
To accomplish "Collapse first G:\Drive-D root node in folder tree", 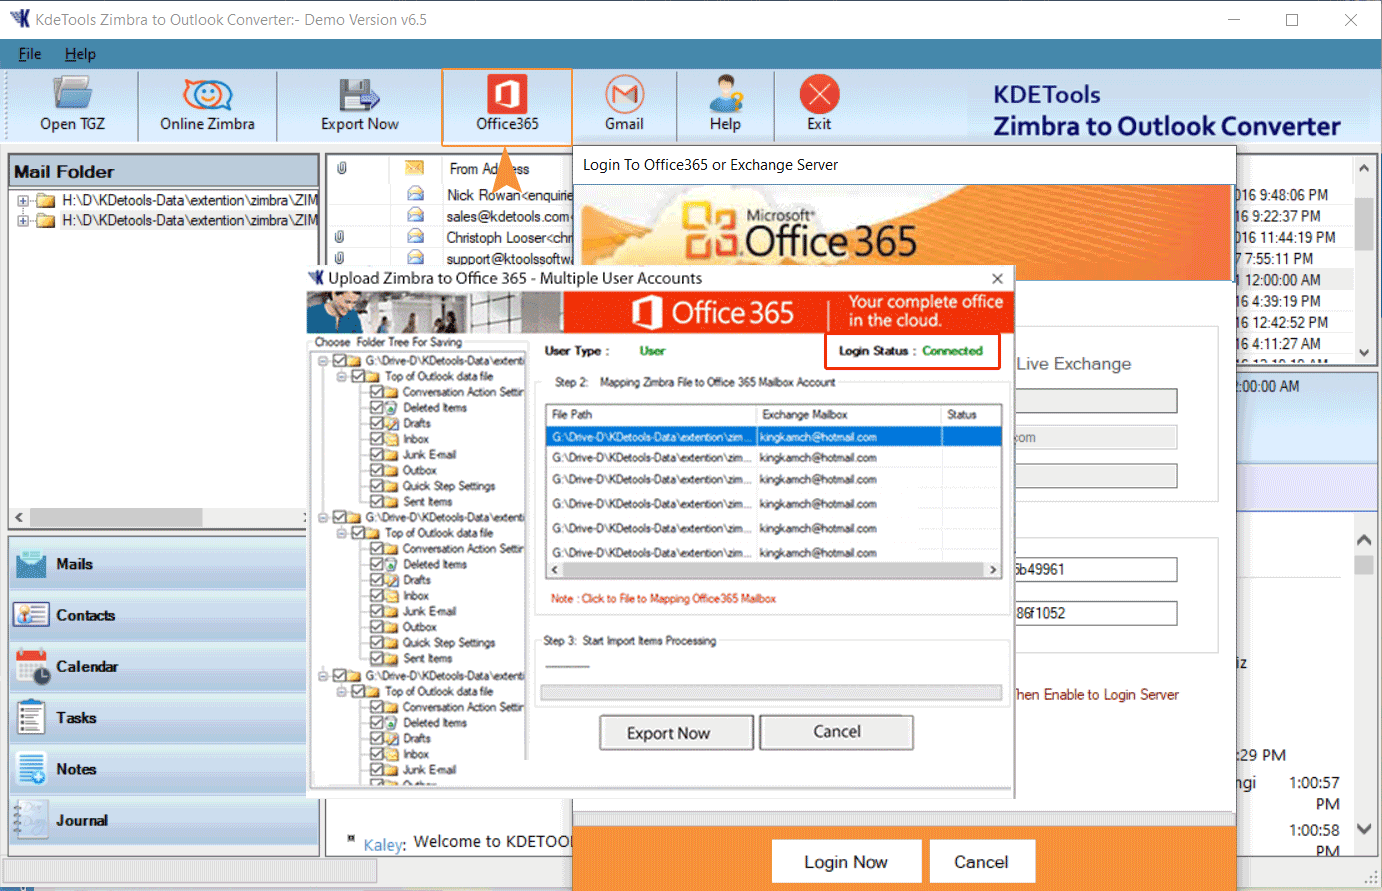I will (323, 360).
